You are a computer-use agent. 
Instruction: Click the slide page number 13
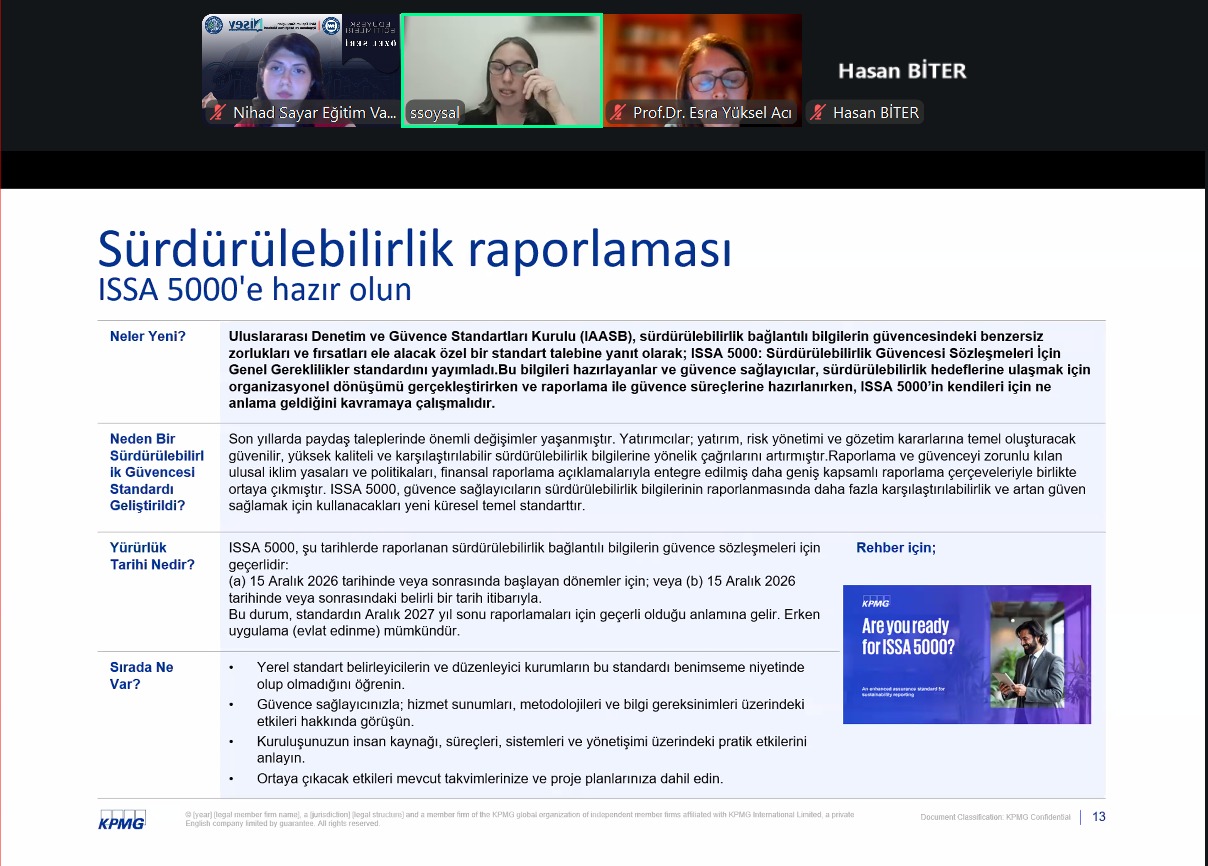click(x=1099, y=817)
